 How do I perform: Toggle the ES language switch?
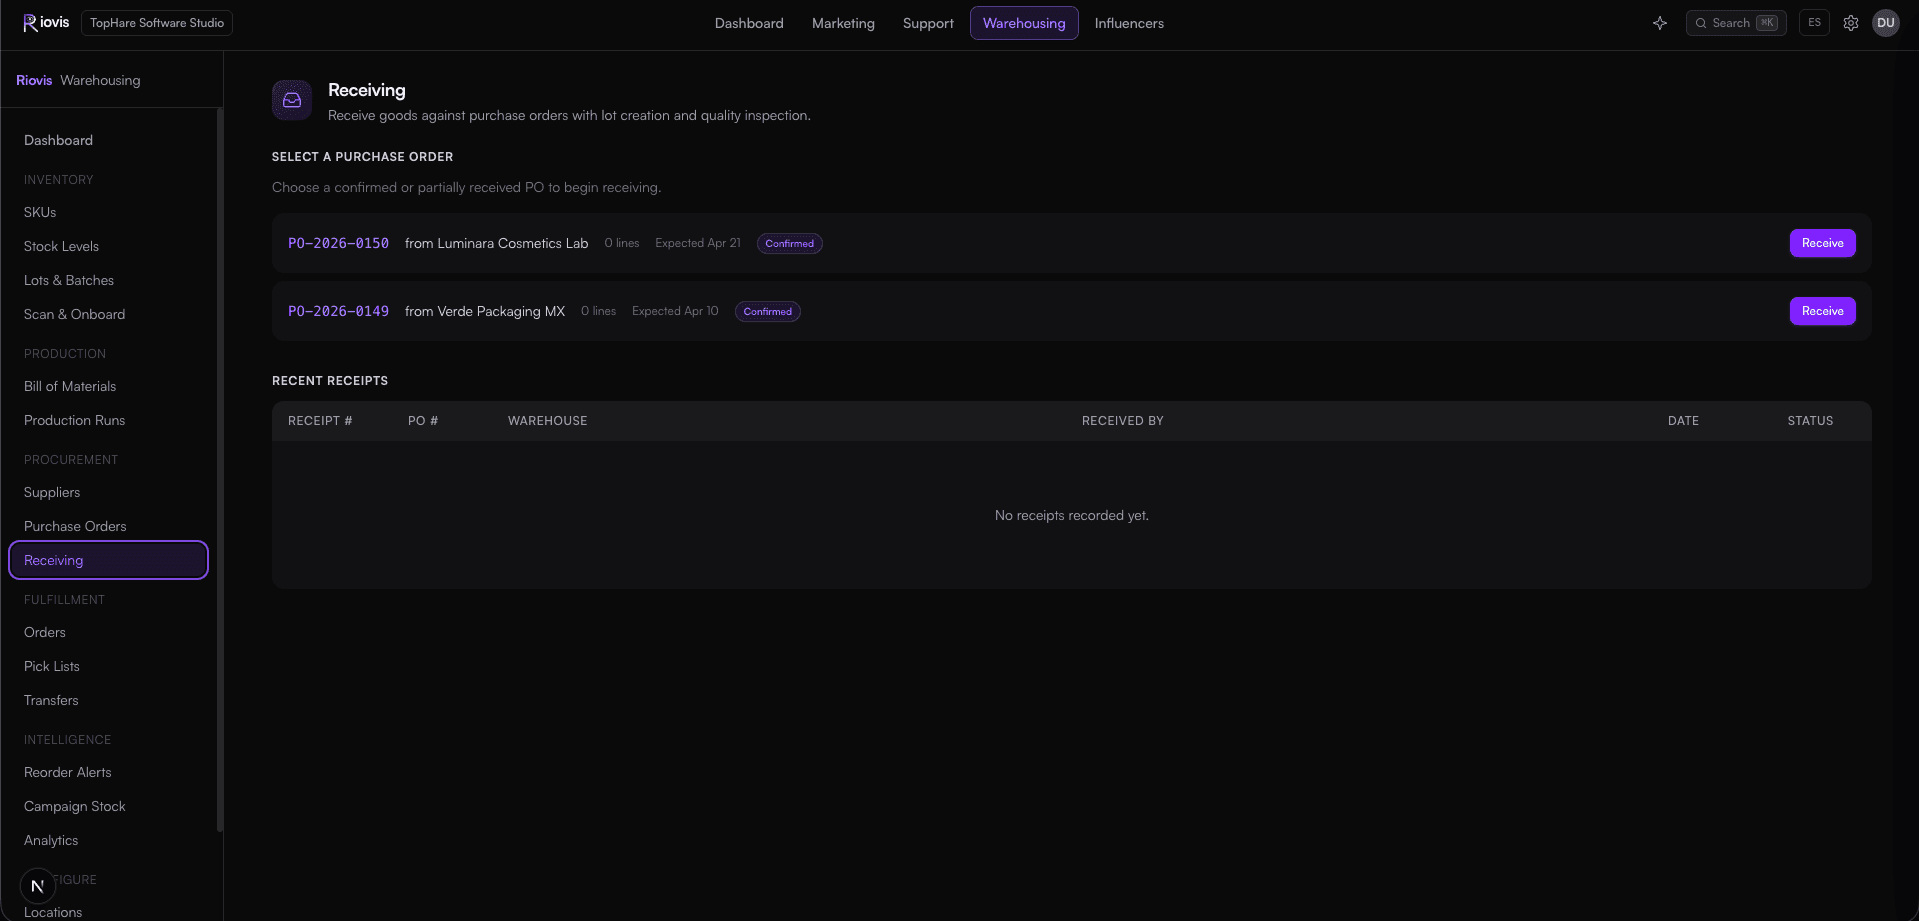(x=1814, y=23)
